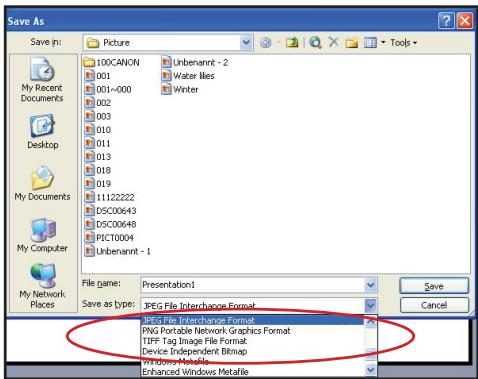Select the file 001~000

(108, 89)
